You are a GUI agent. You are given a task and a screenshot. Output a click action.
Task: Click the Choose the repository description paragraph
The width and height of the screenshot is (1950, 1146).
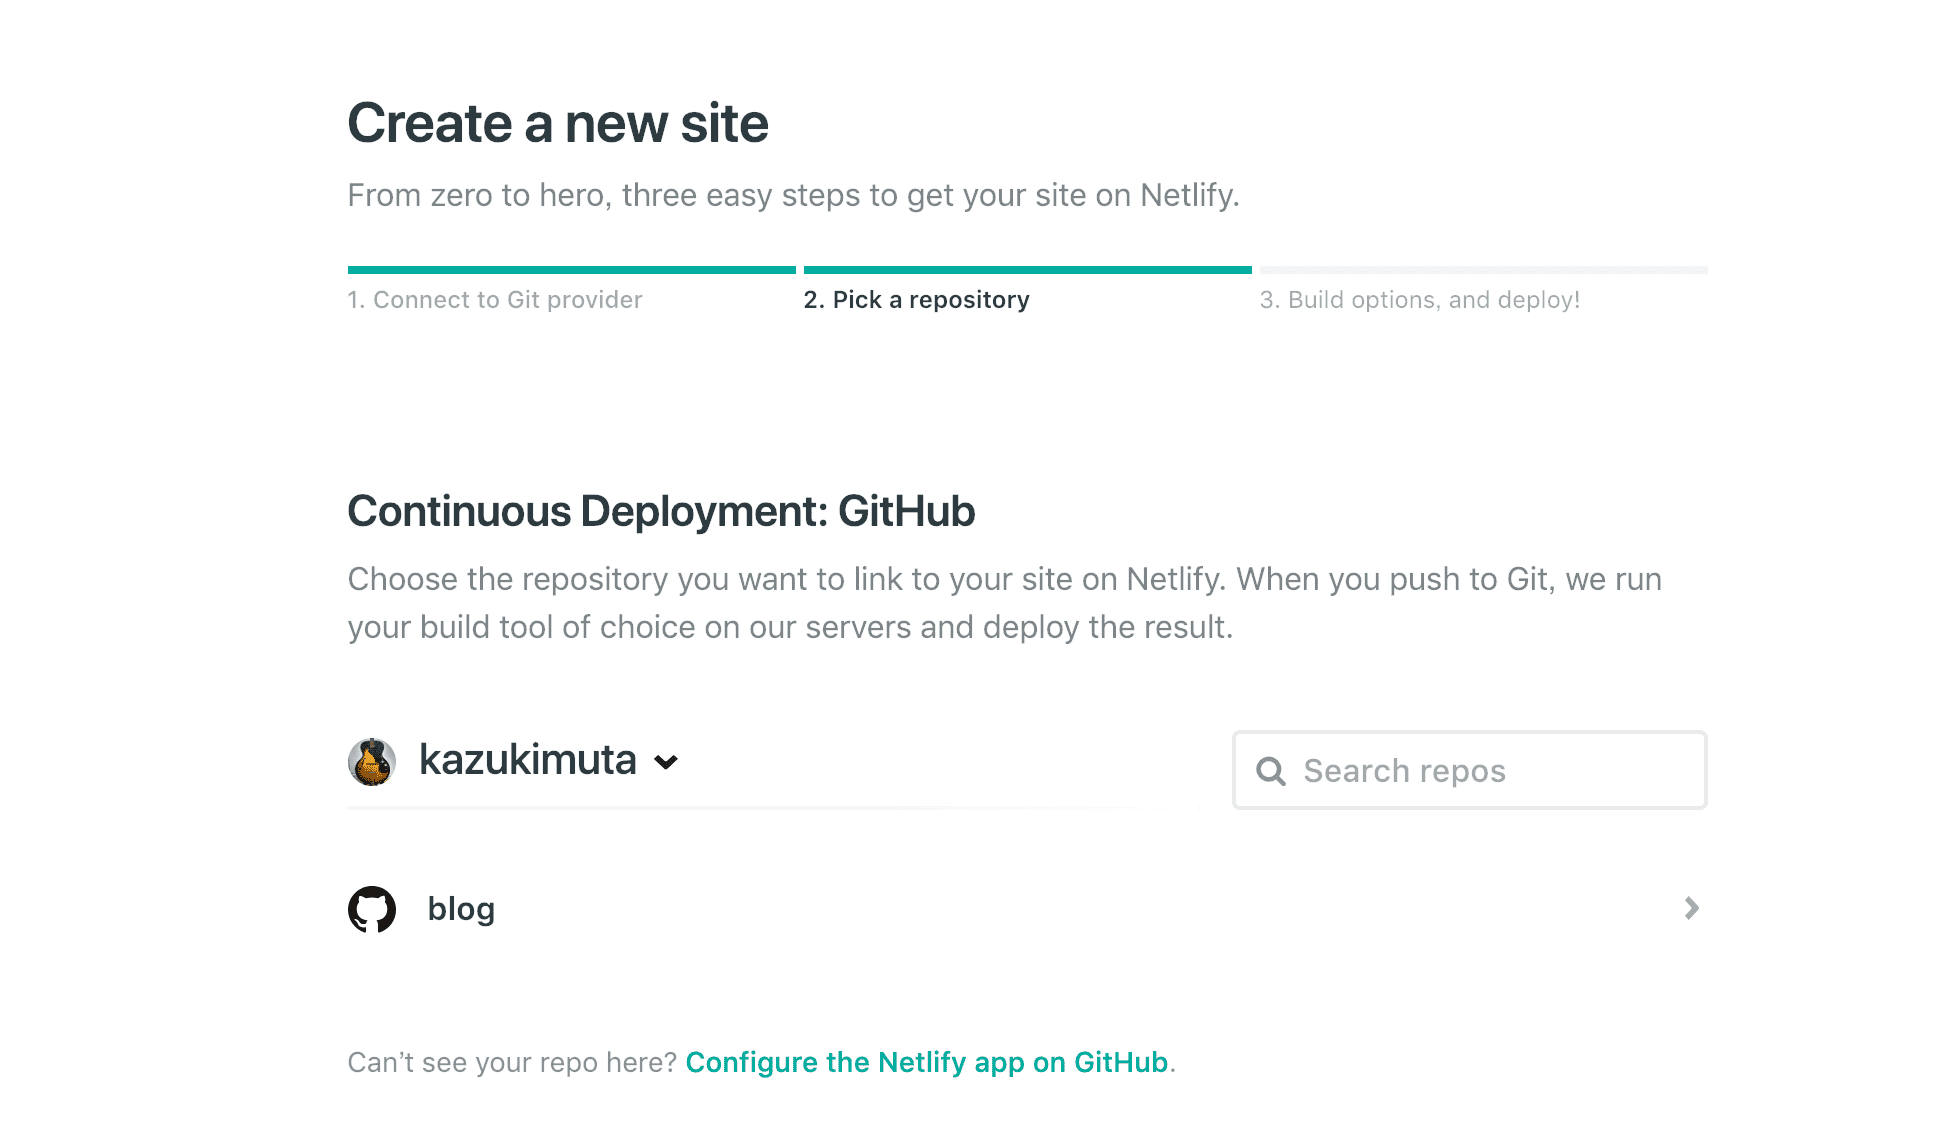point(1005,603)
